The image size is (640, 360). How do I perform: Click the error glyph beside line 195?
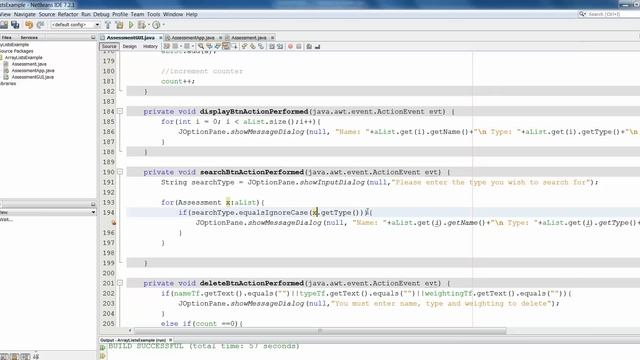pos(114,222)
